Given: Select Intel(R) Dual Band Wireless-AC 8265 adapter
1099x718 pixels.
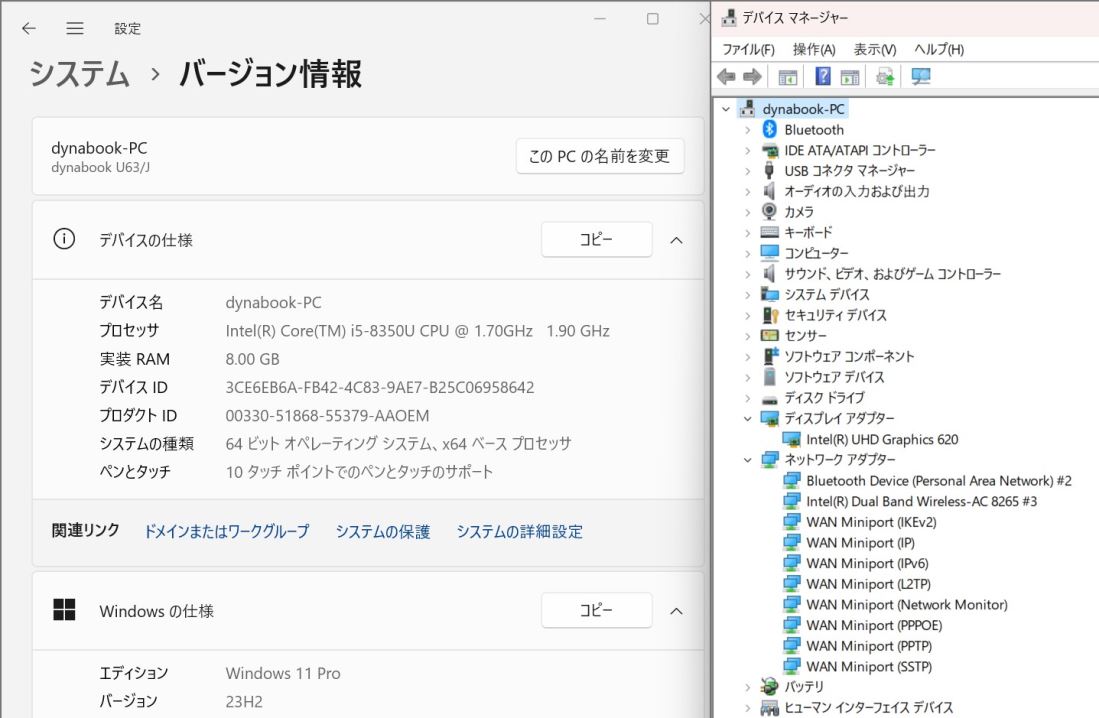Looking at the screenshot, I should 921,501.
